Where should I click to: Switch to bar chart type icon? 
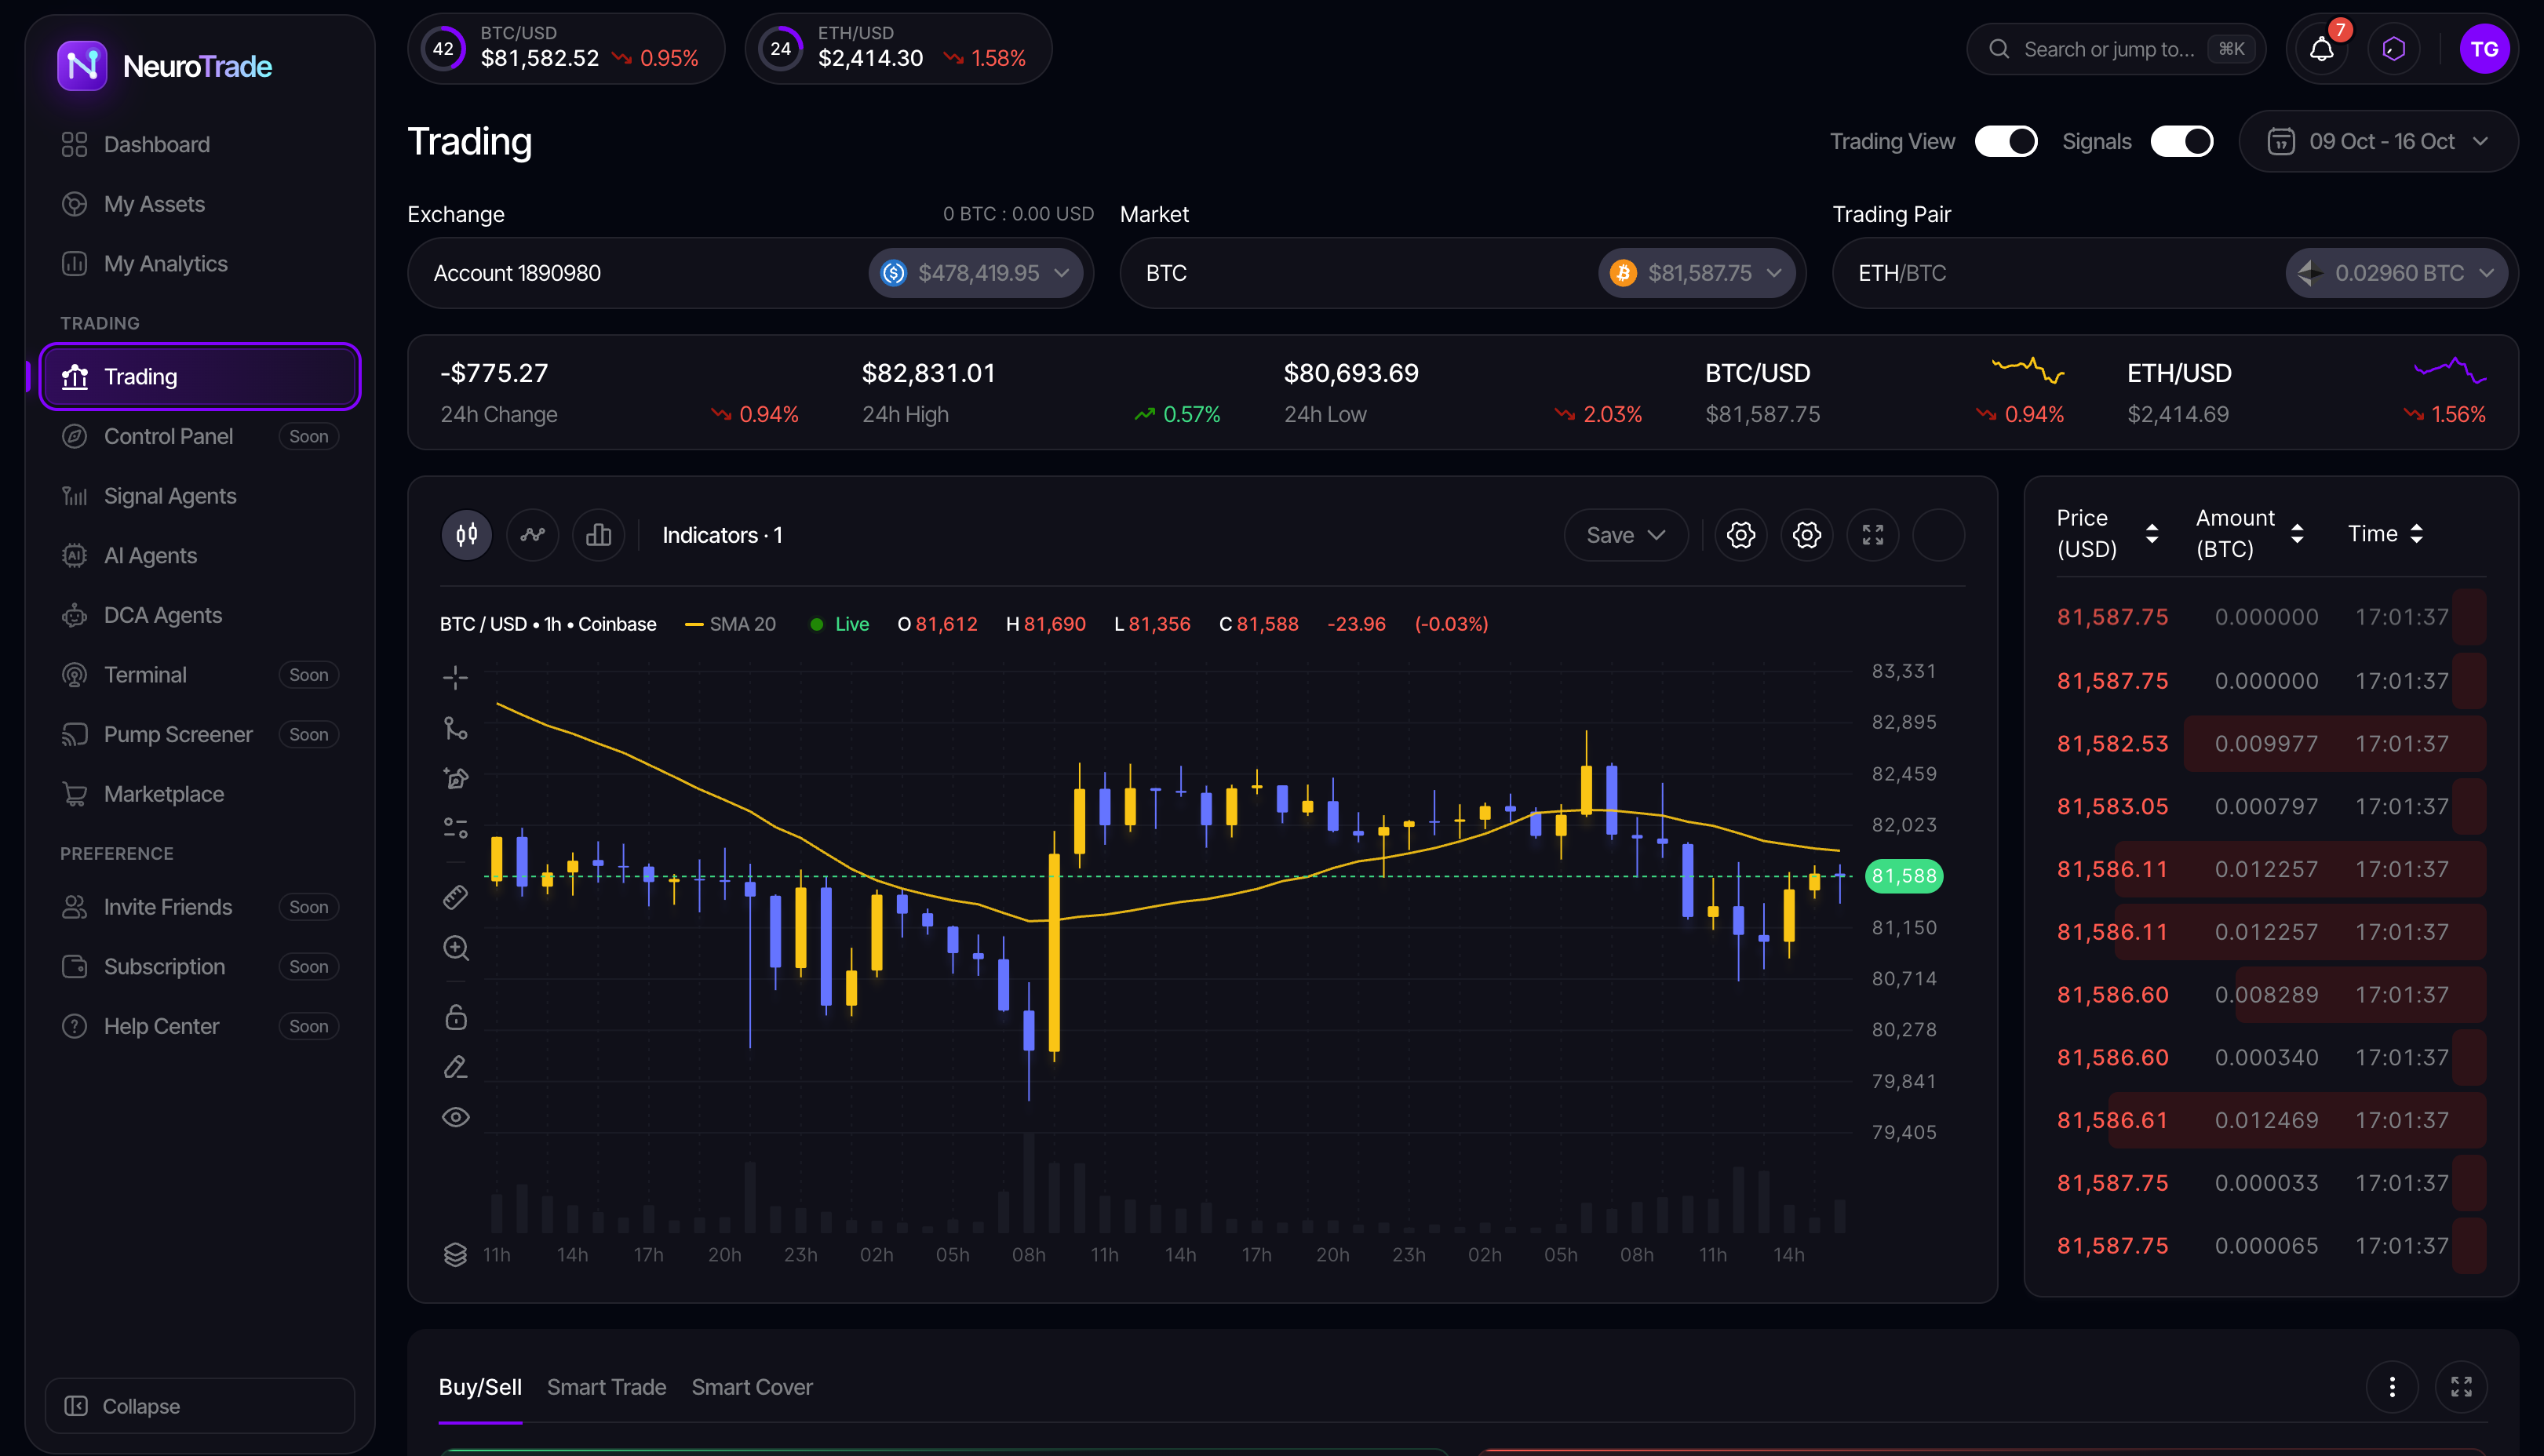tap(598, 535)
